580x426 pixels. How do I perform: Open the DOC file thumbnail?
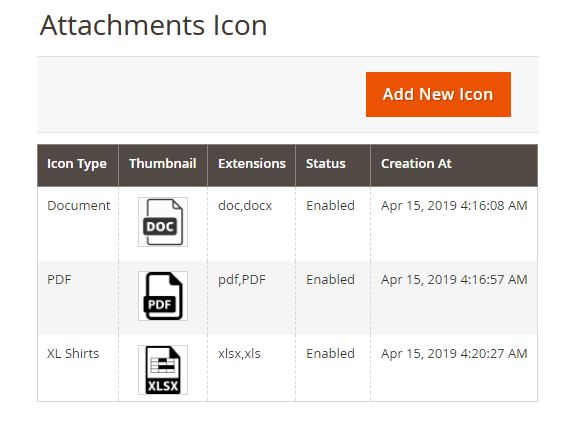tap(163, 222)
